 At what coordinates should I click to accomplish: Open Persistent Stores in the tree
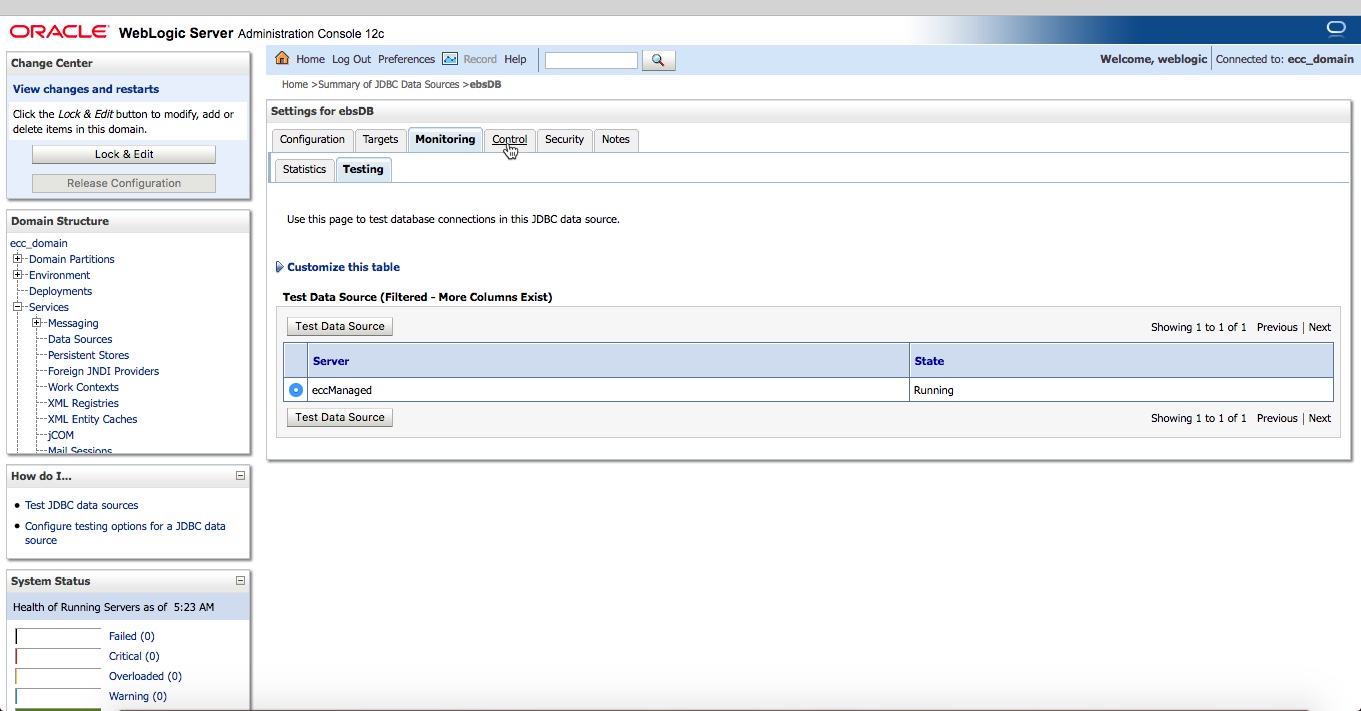click(x=88, y=355)
